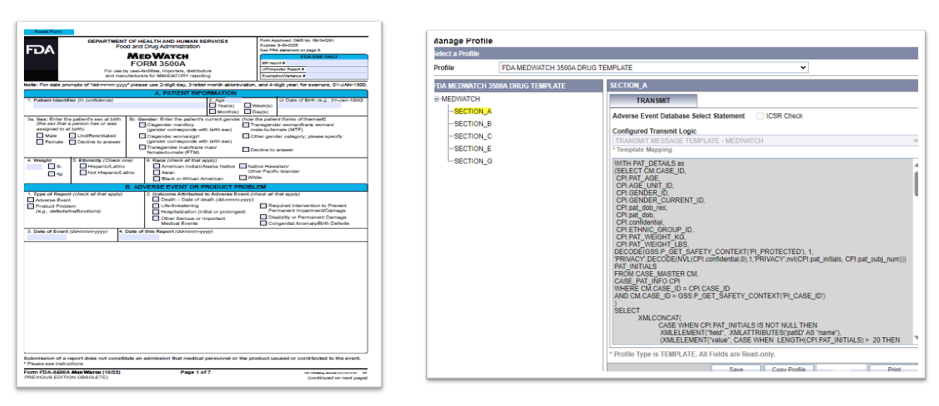Click the Exemption/Variance # field
The height and width of the screenshot is (406, 939).
337,76
